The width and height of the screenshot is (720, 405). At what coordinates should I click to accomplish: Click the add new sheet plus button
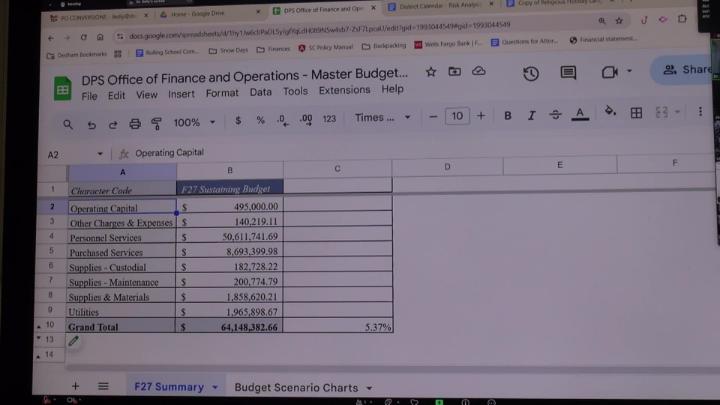point(75,386)
